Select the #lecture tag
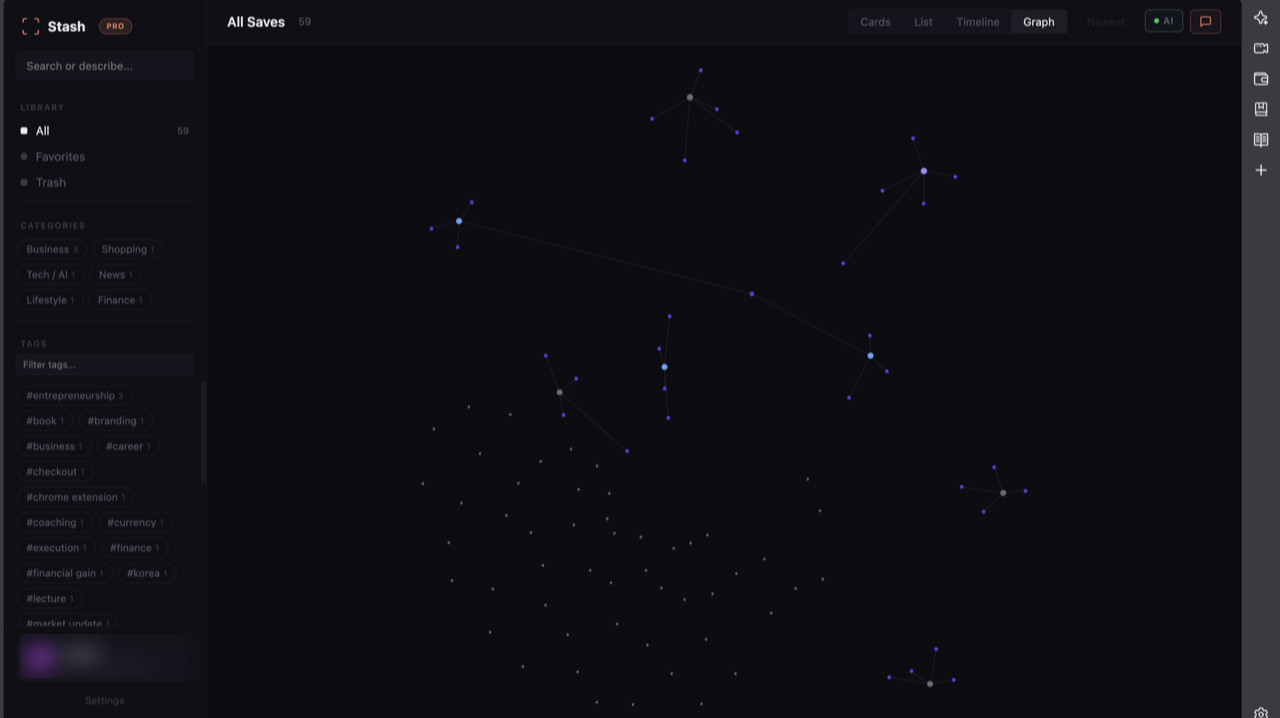1280x718 pixels. (50, 598)
